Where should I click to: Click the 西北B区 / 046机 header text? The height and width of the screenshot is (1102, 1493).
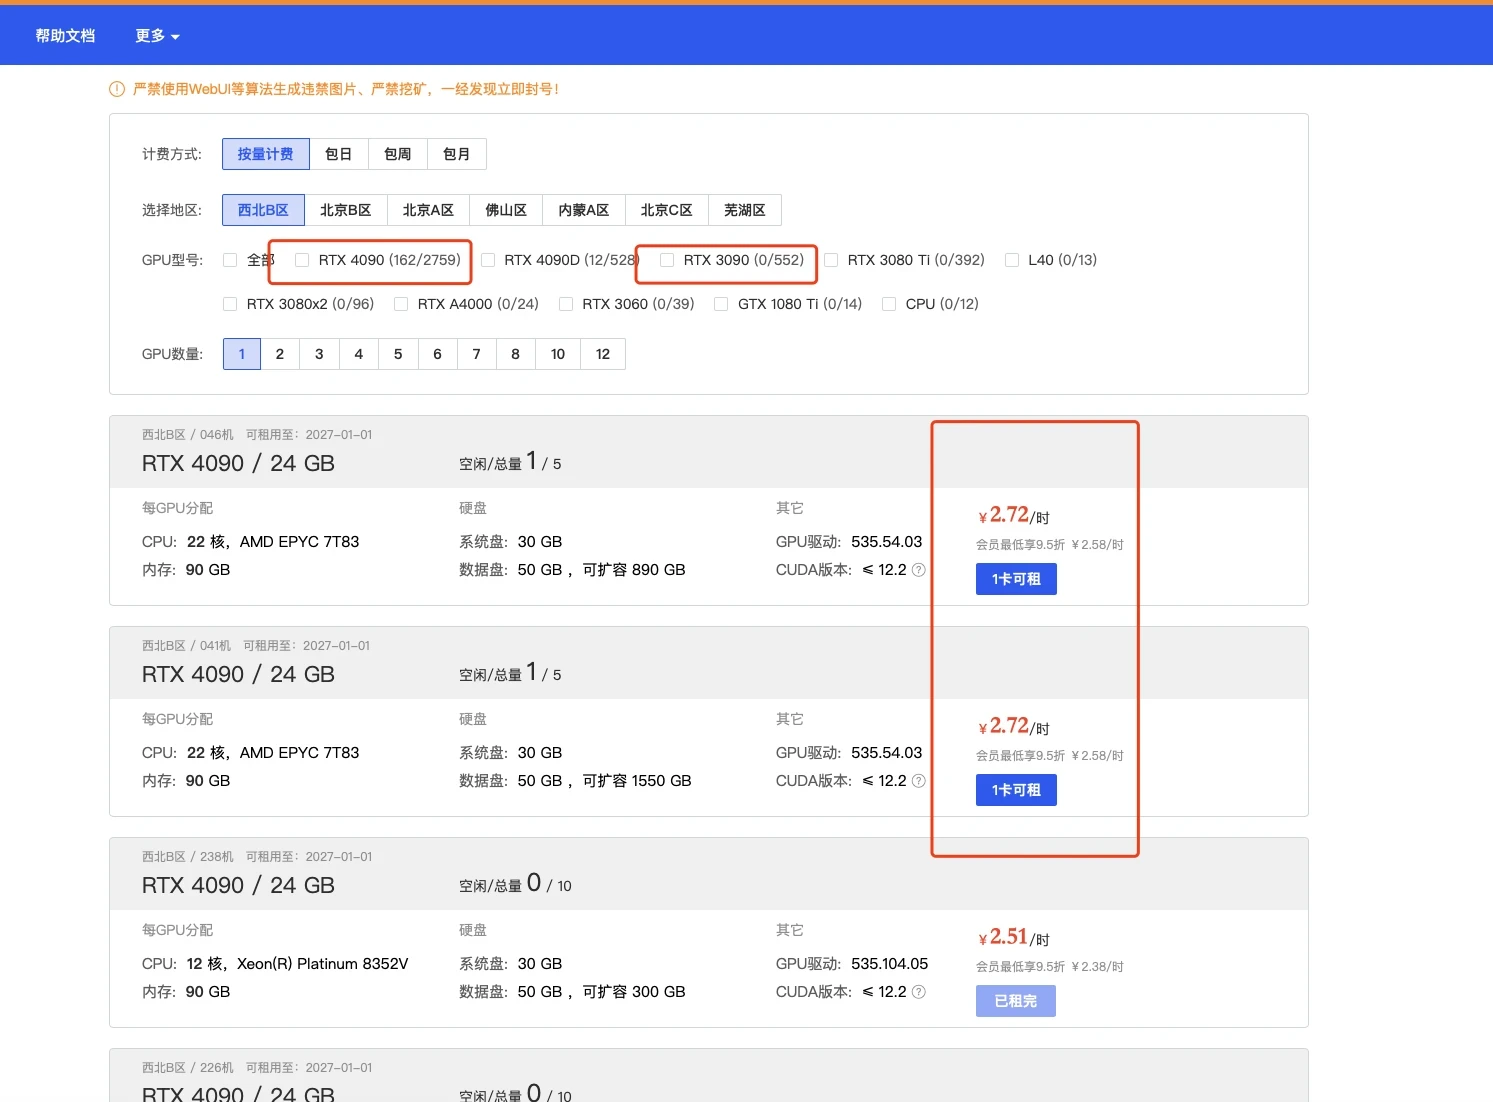(x=188, y=435)
